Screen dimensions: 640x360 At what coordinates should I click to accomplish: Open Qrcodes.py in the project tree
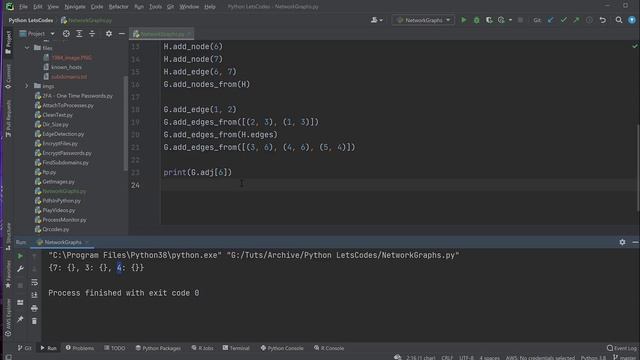pos(52,229)
